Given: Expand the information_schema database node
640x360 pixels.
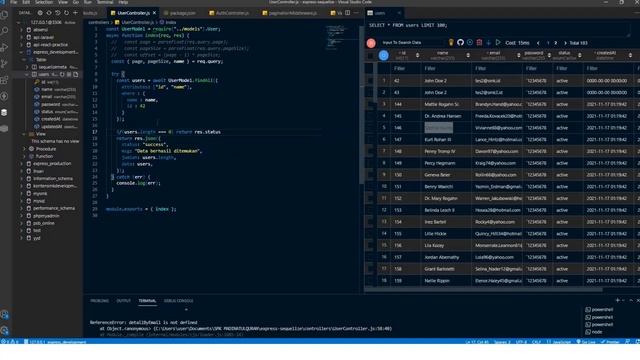Looking at the screenshot, I should (22, 179).
